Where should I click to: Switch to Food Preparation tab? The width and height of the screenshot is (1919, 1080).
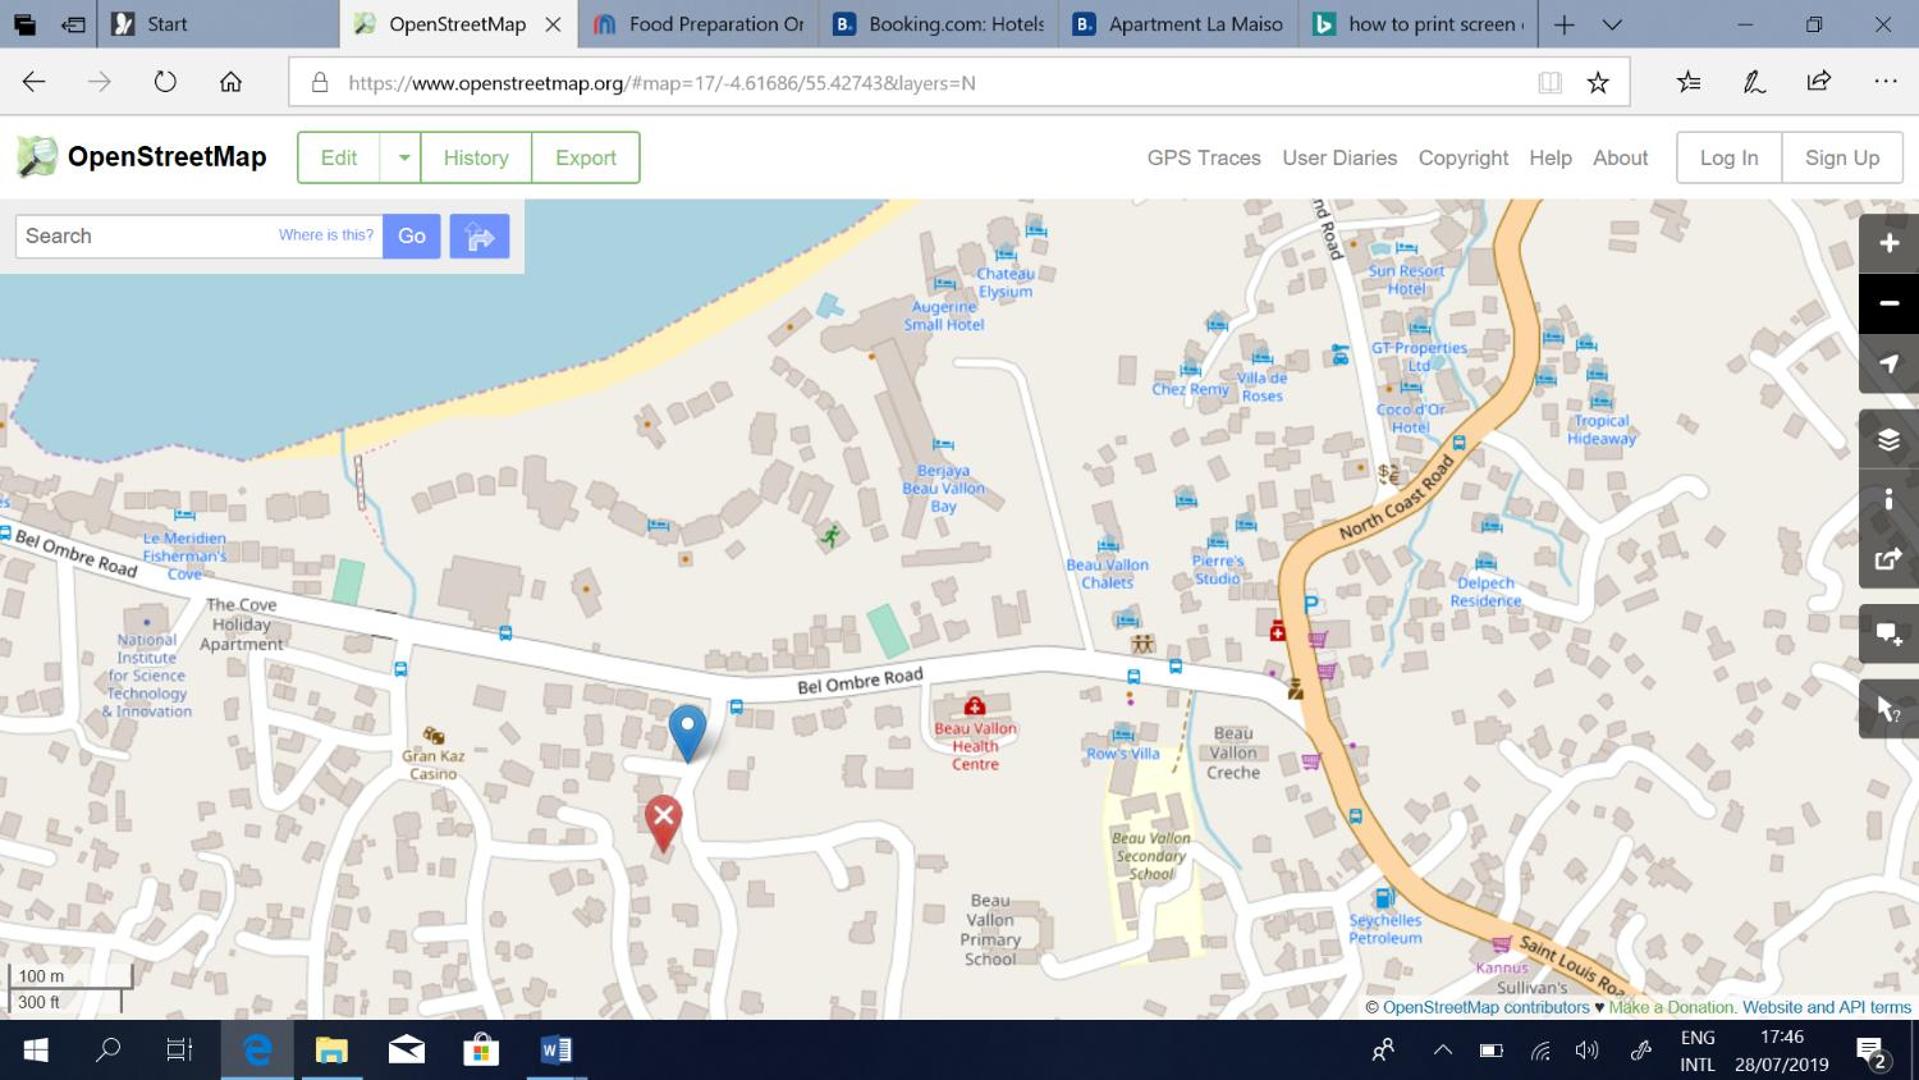(x=698, y=24)
